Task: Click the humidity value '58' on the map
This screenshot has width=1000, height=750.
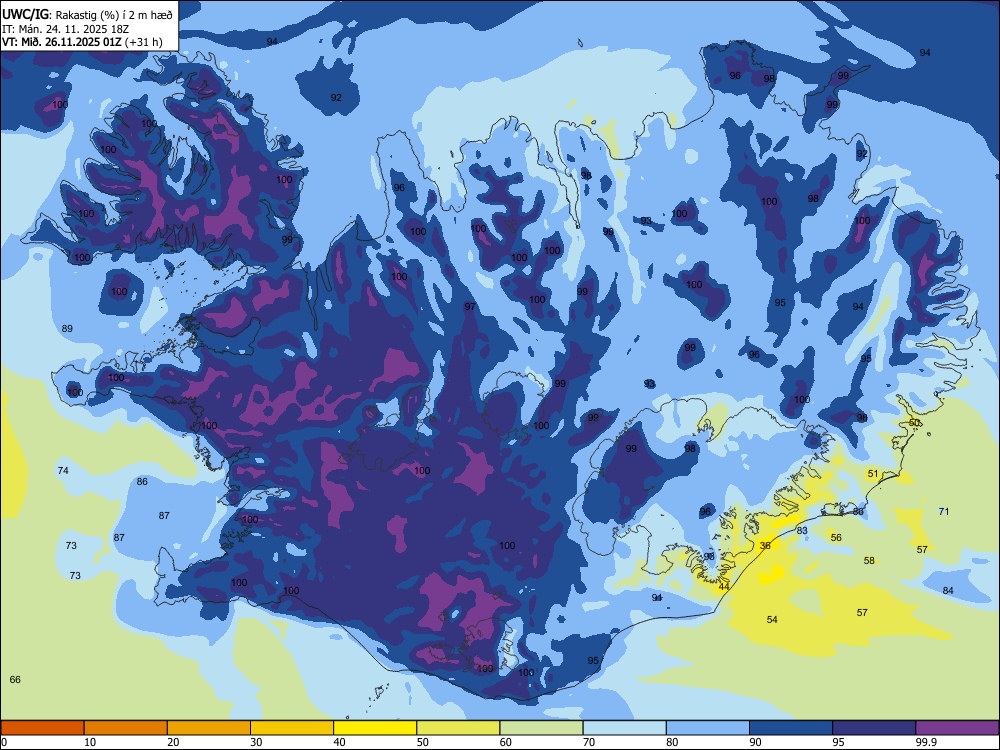Action: click(869, 561)
